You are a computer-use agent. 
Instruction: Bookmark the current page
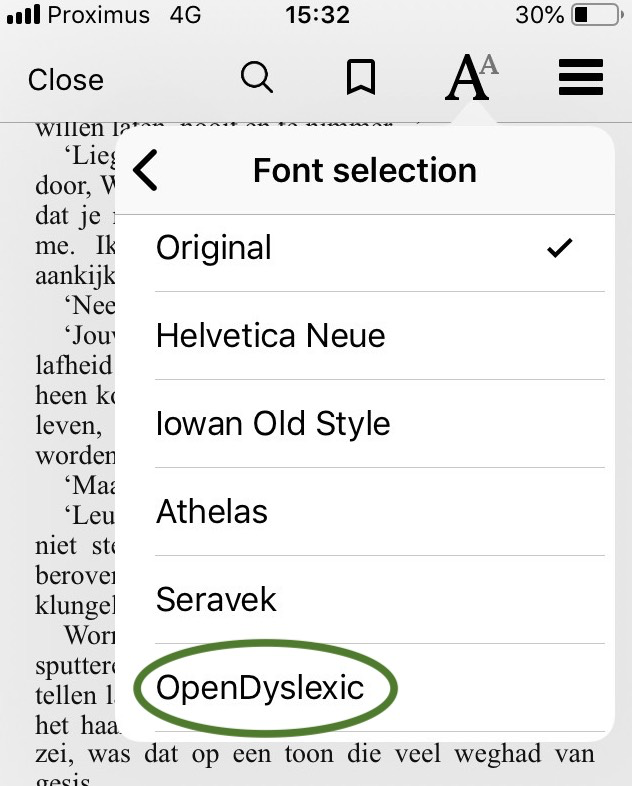click(x=360, y=78)
